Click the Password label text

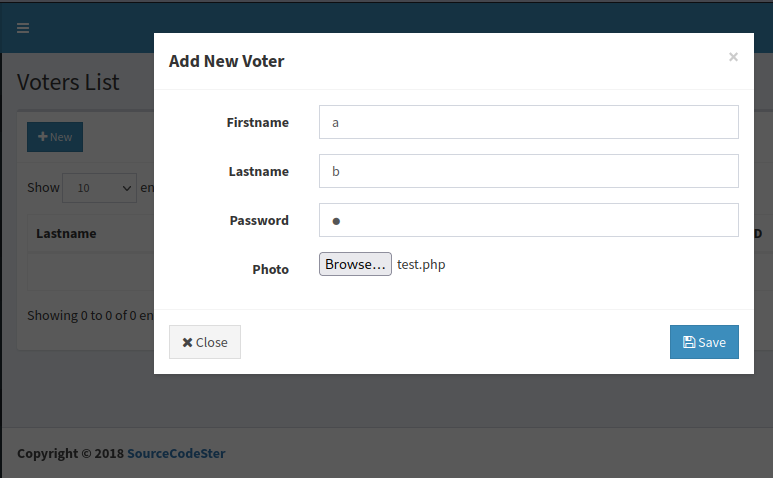coord(259,220)
